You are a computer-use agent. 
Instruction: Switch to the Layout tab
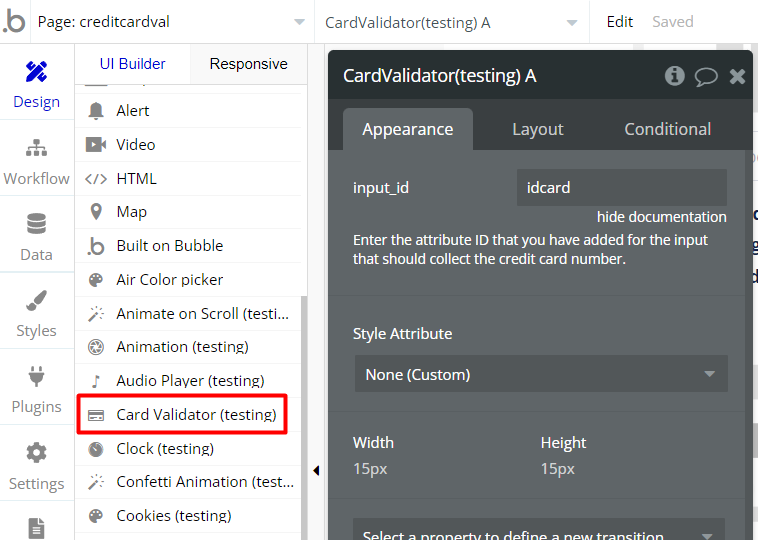pos(537,129)
